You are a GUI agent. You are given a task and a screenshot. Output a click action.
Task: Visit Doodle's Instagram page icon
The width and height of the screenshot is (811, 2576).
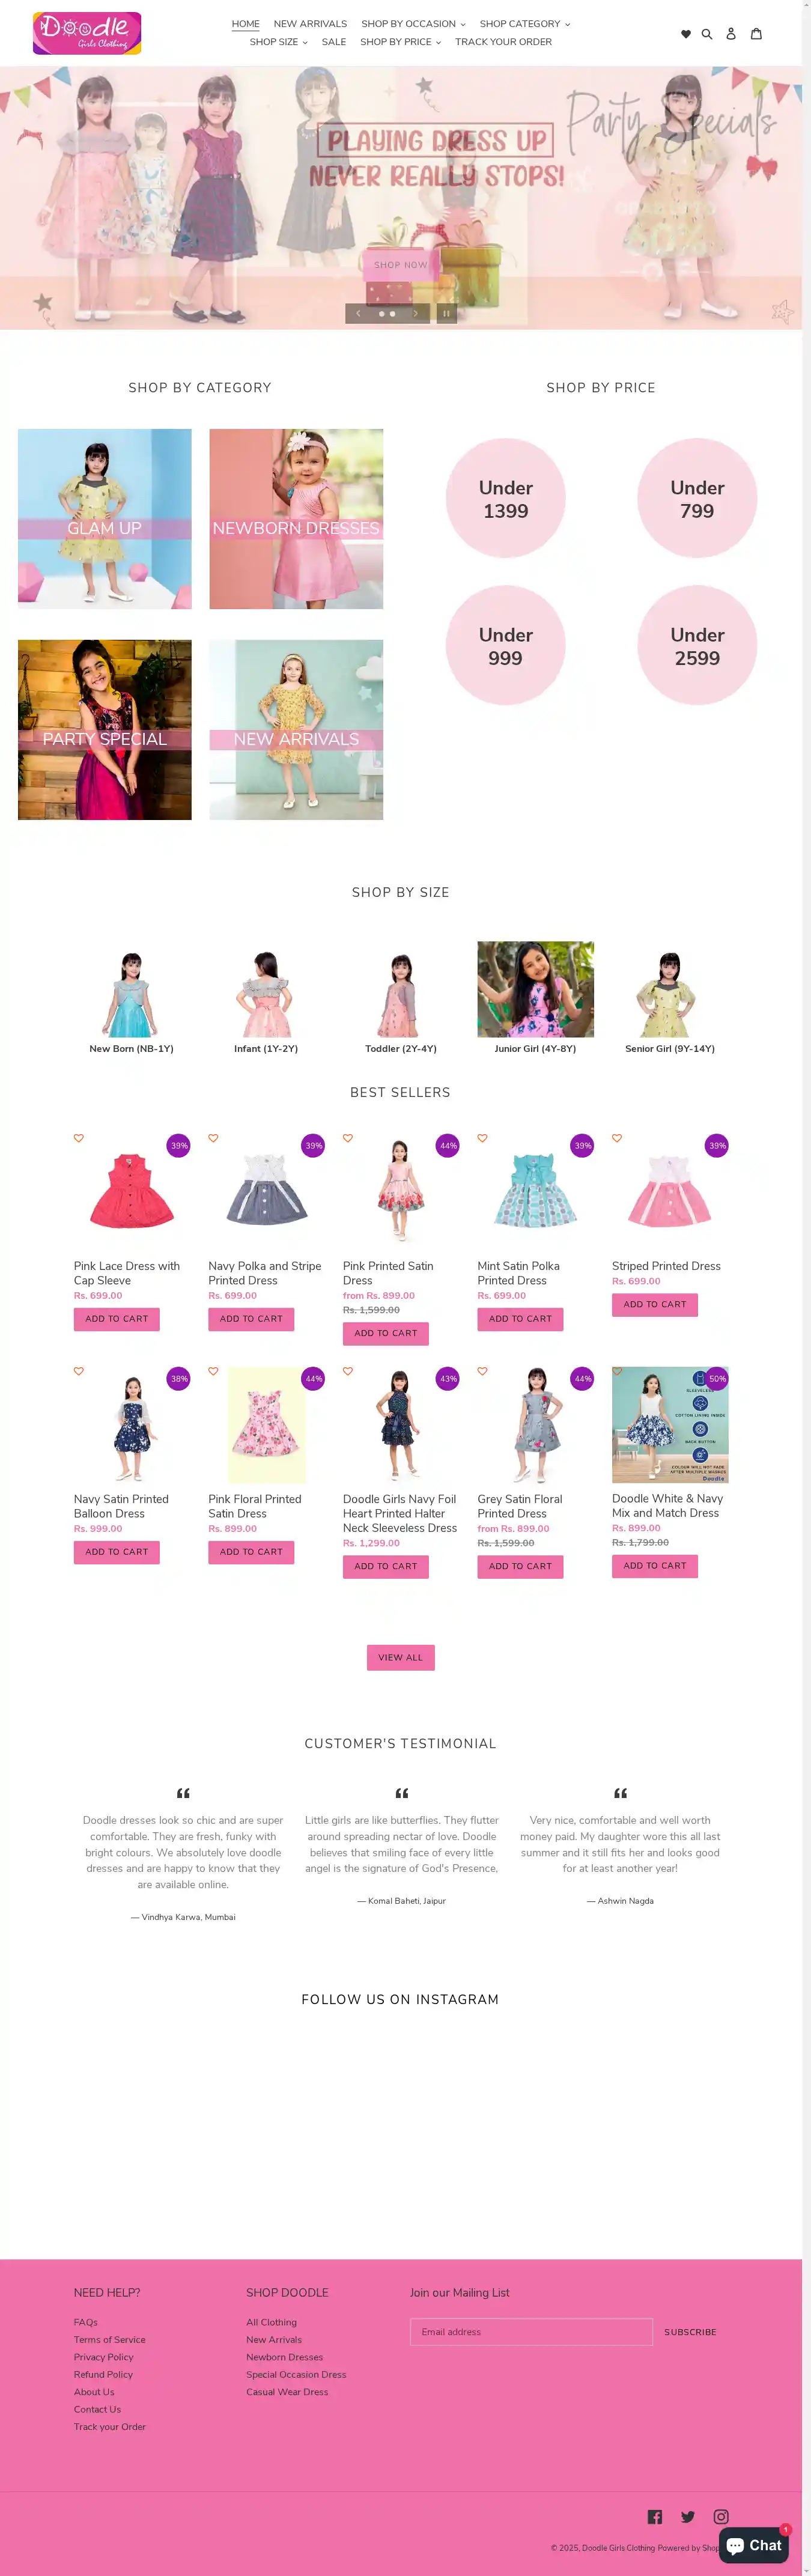pos(721,2516)
